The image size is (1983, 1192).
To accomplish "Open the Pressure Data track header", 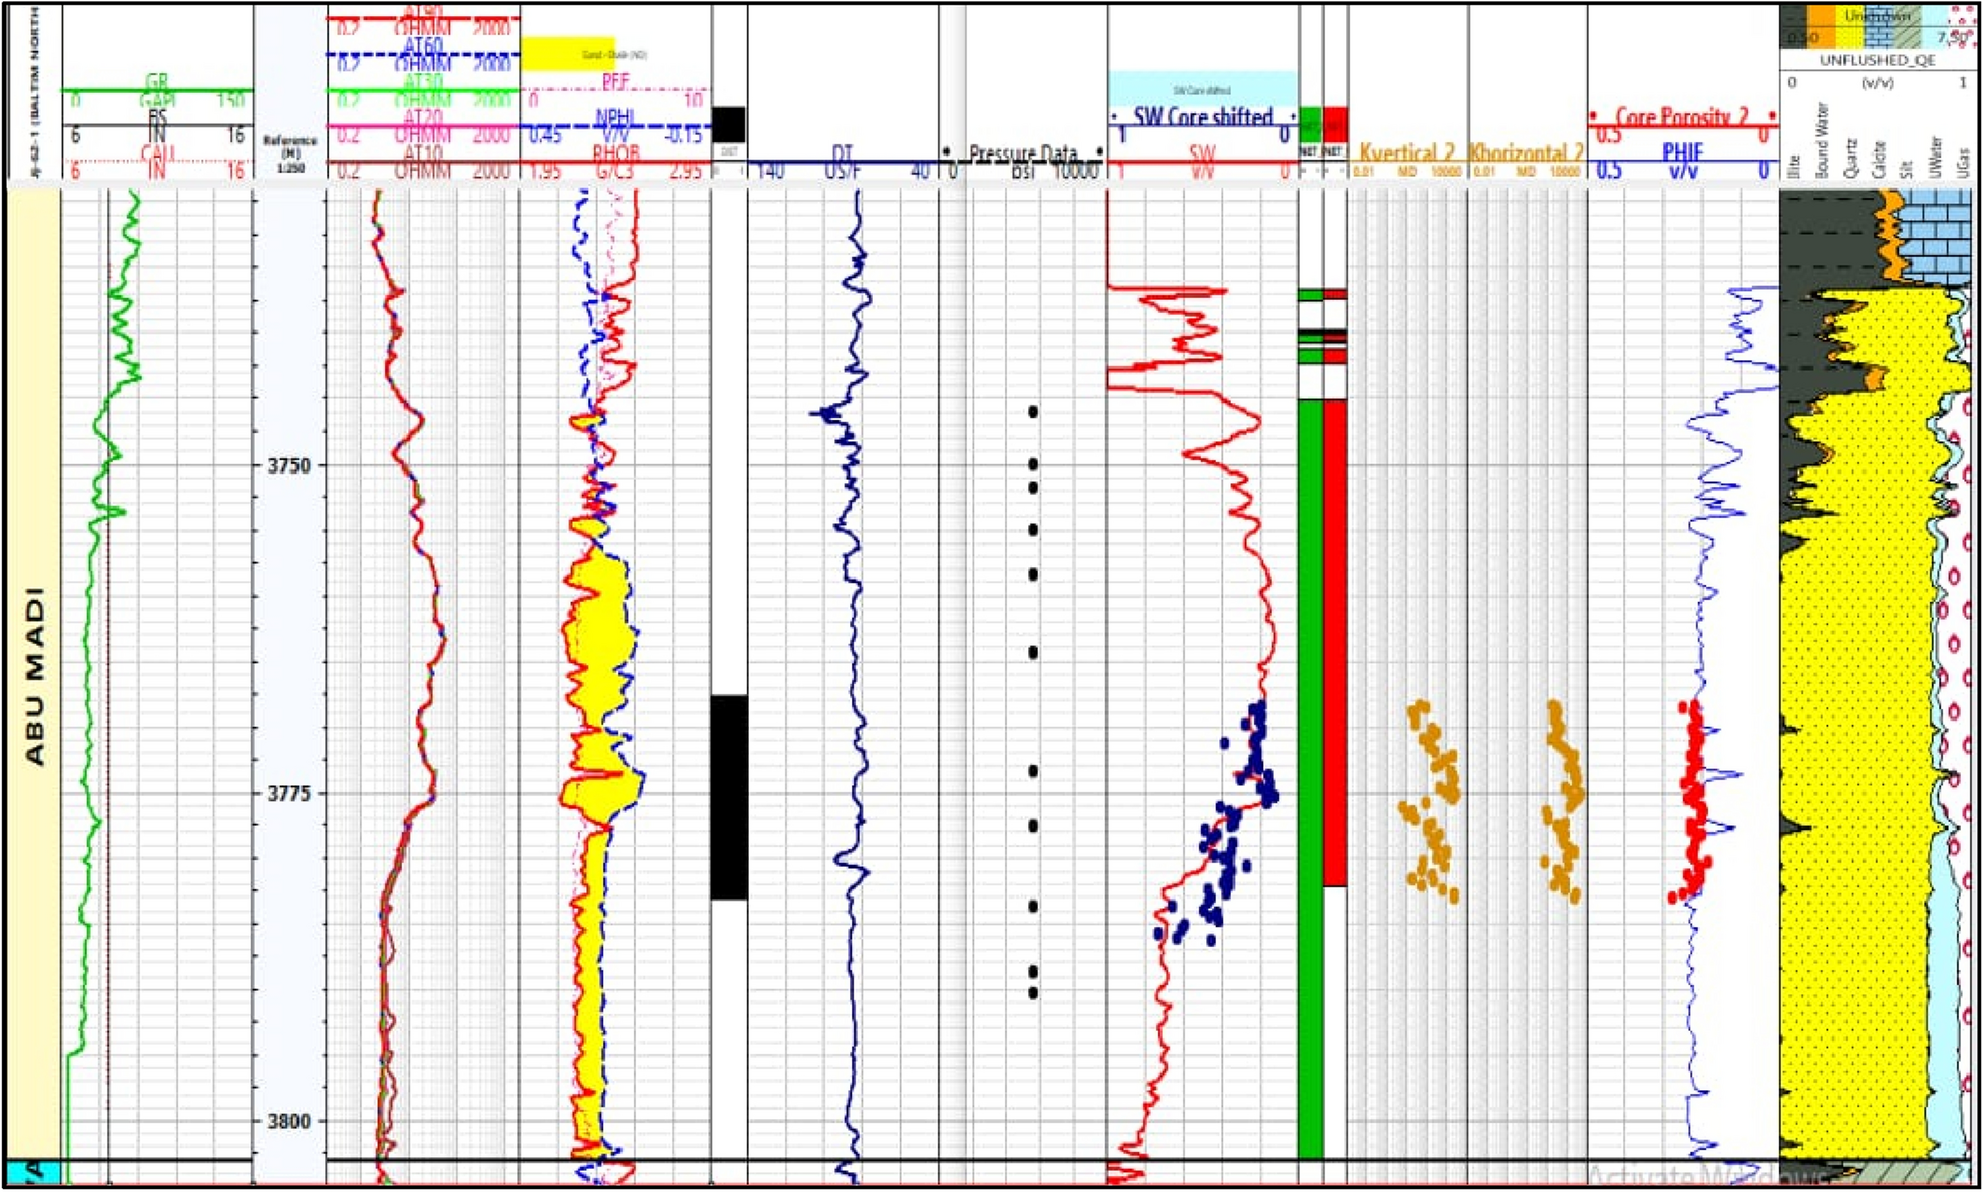I will click(1024, 153).
